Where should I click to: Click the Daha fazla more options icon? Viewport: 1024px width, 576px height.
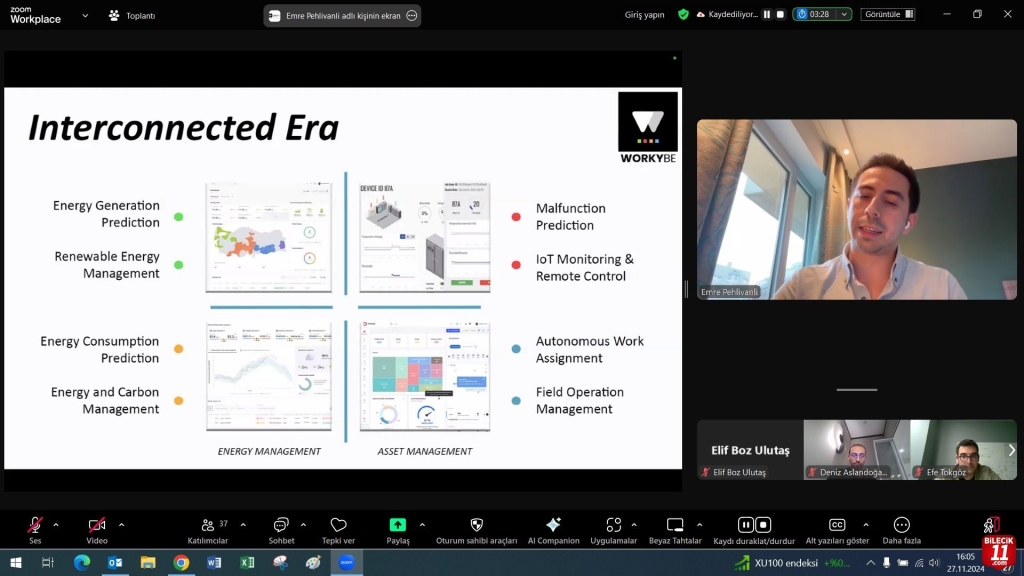click(901, 525)
